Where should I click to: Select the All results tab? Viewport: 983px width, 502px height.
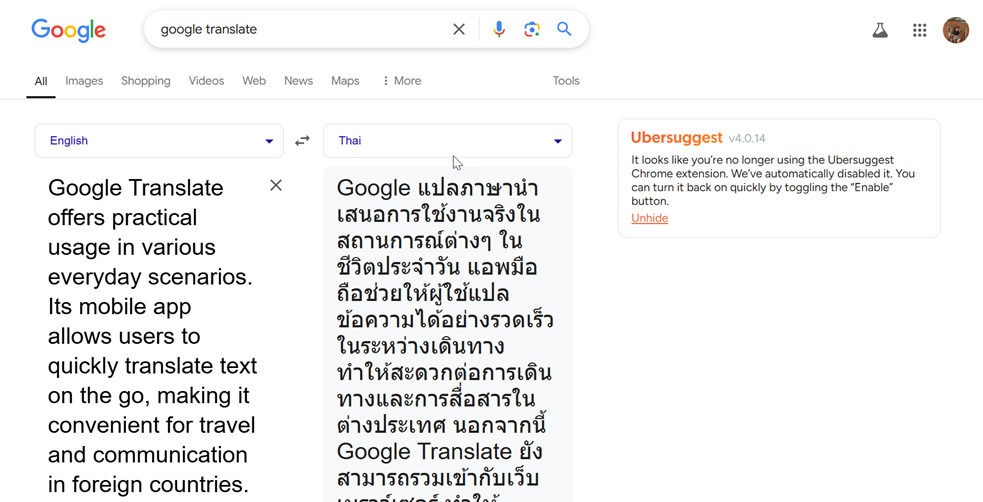click(41, 81)
